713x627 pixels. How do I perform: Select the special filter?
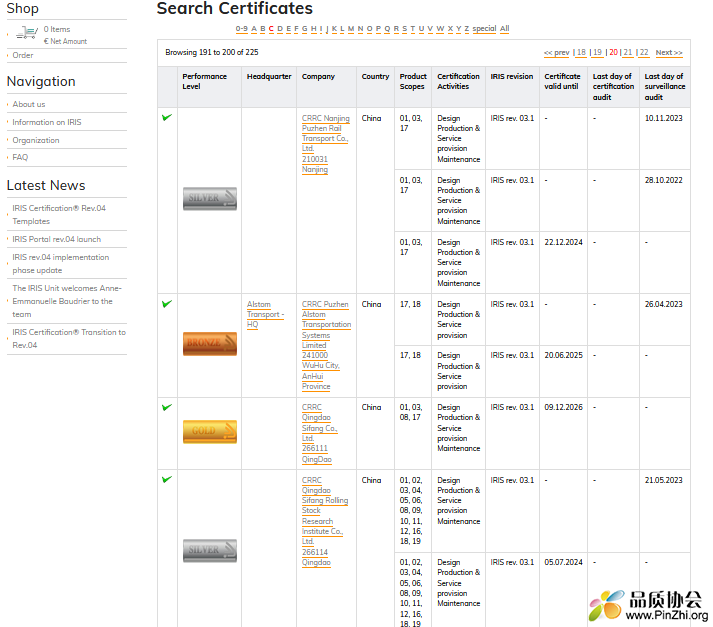[484, 29]
